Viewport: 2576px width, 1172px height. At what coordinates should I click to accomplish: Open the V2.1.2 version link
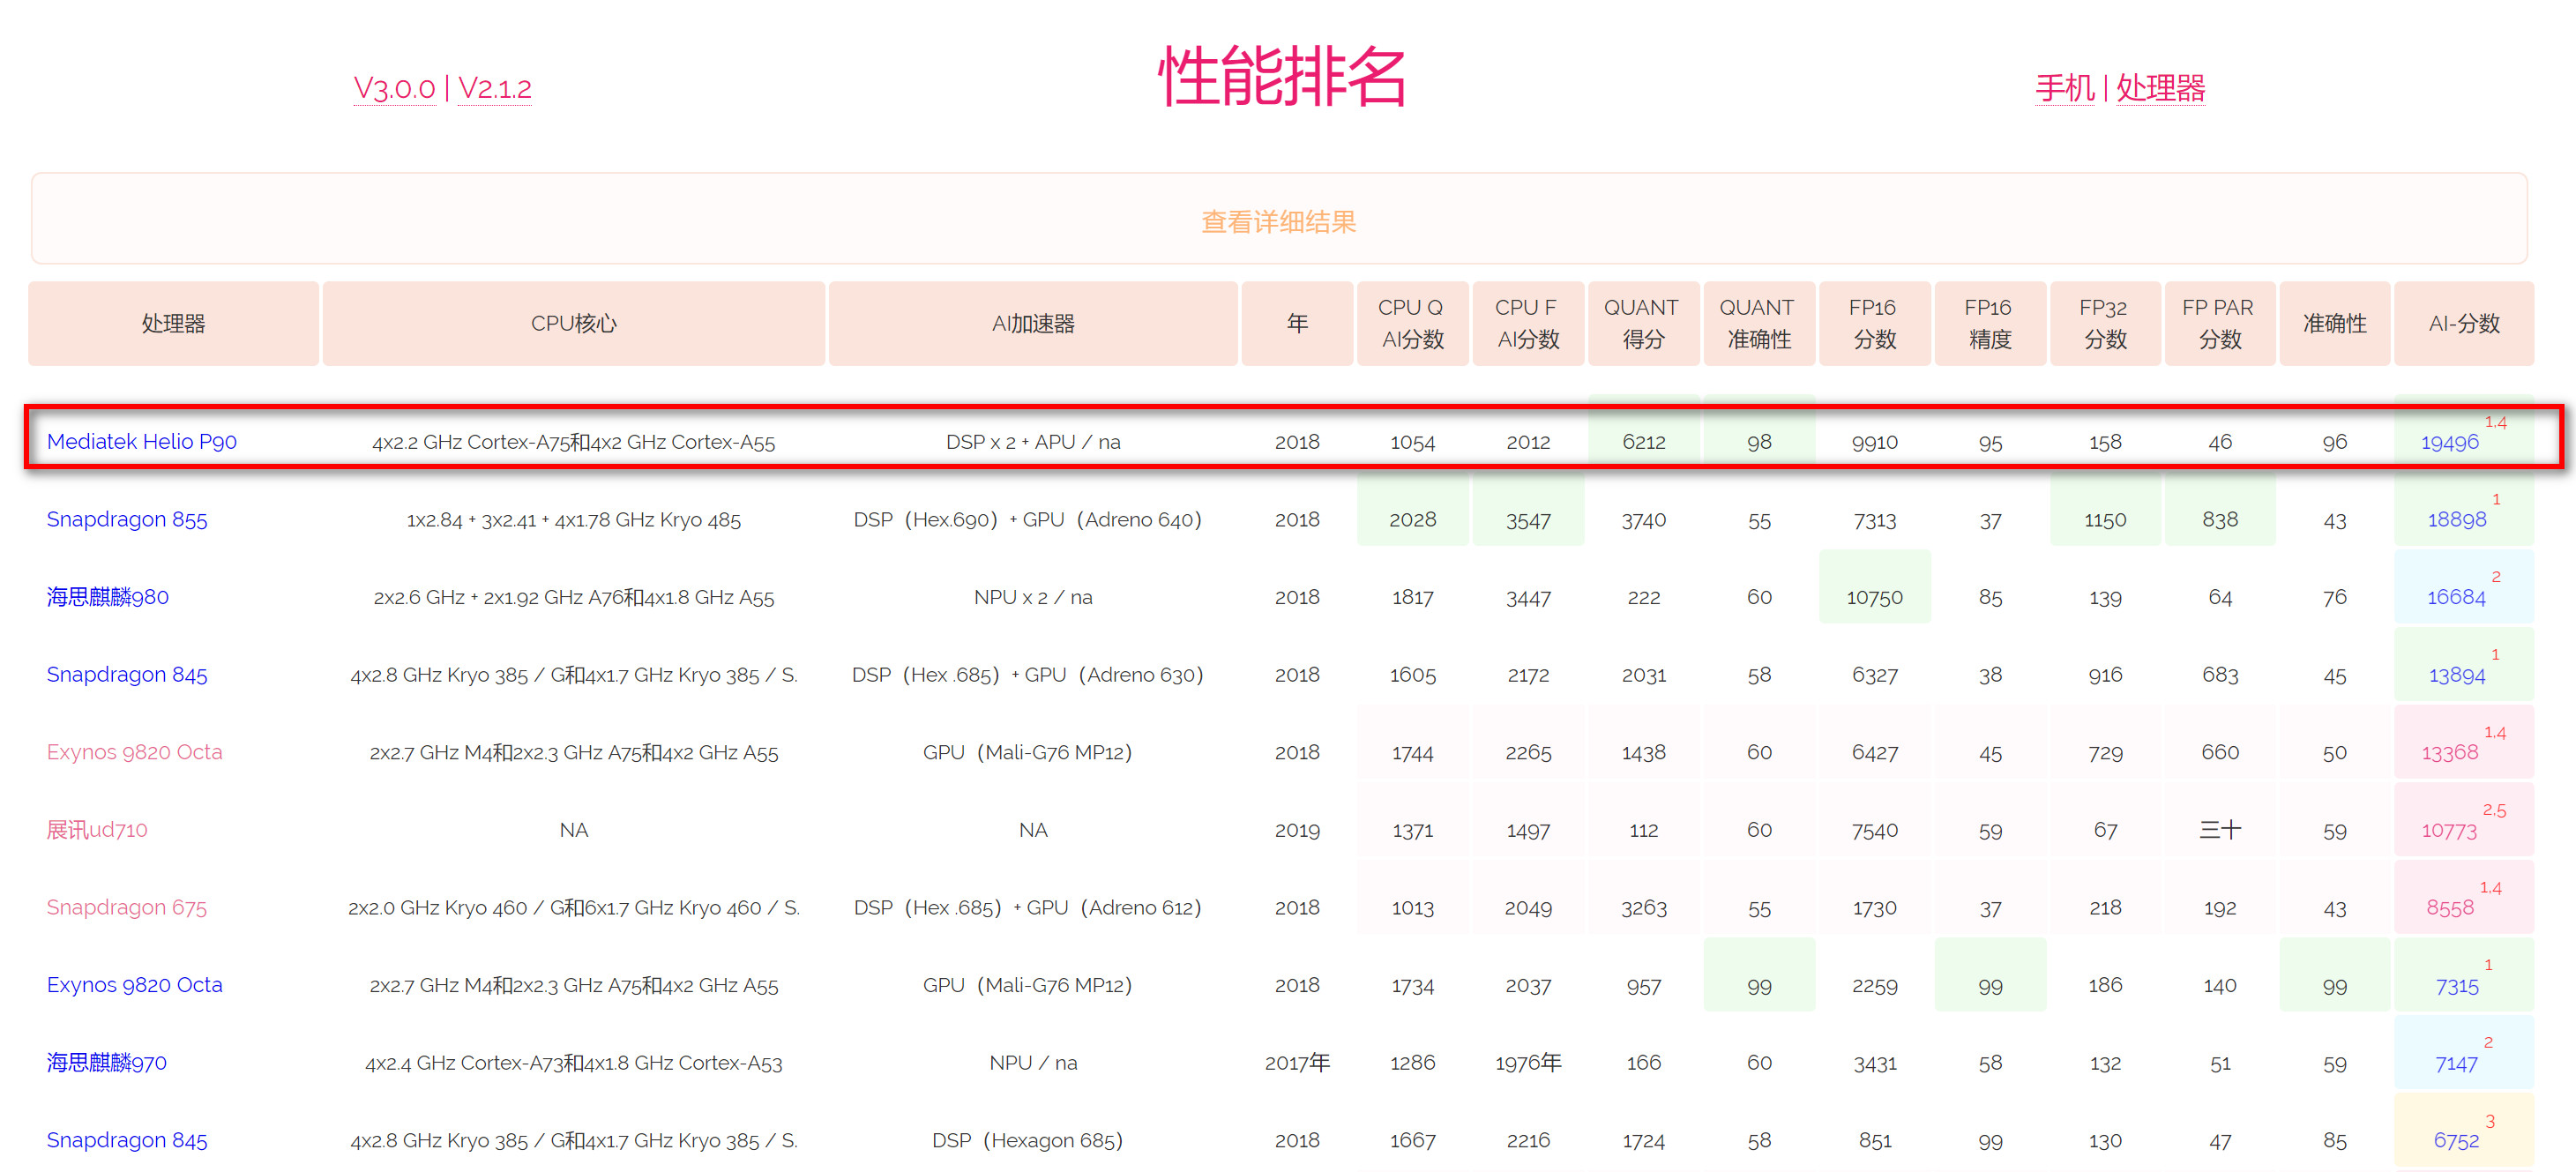pyautogui.click(x=494, y=88)
